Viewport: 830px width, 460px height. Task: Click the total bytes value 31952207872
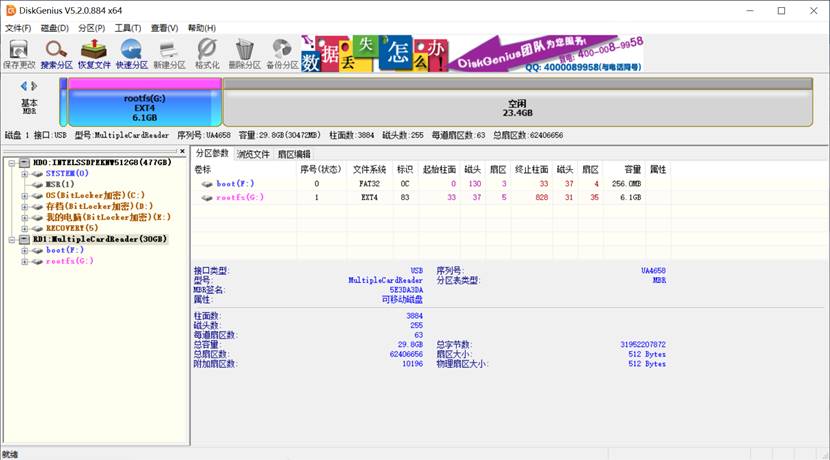tap(643, 345)
